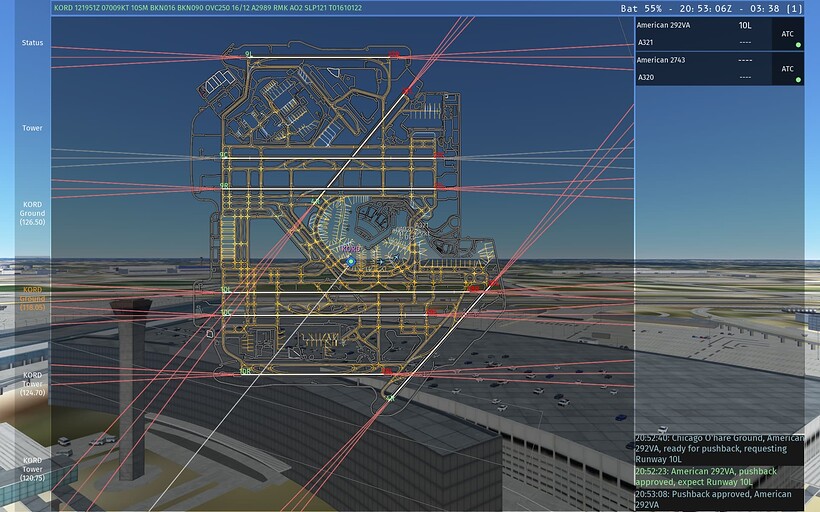Select the aircraft icon nearest the KORD marker
820x512 pixels.
(381, 261)
